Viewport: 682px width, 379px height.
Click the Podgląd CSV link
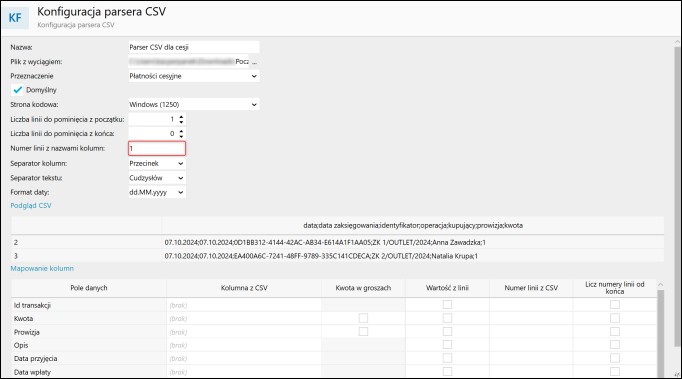pyautogui.click(x=31, y=205)
